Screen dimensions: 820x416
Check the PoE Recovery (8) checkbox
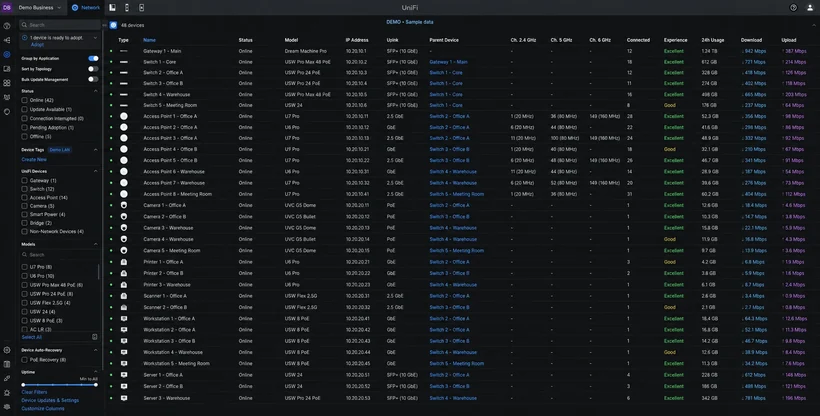pyautogui.click(x=25, y=359)
